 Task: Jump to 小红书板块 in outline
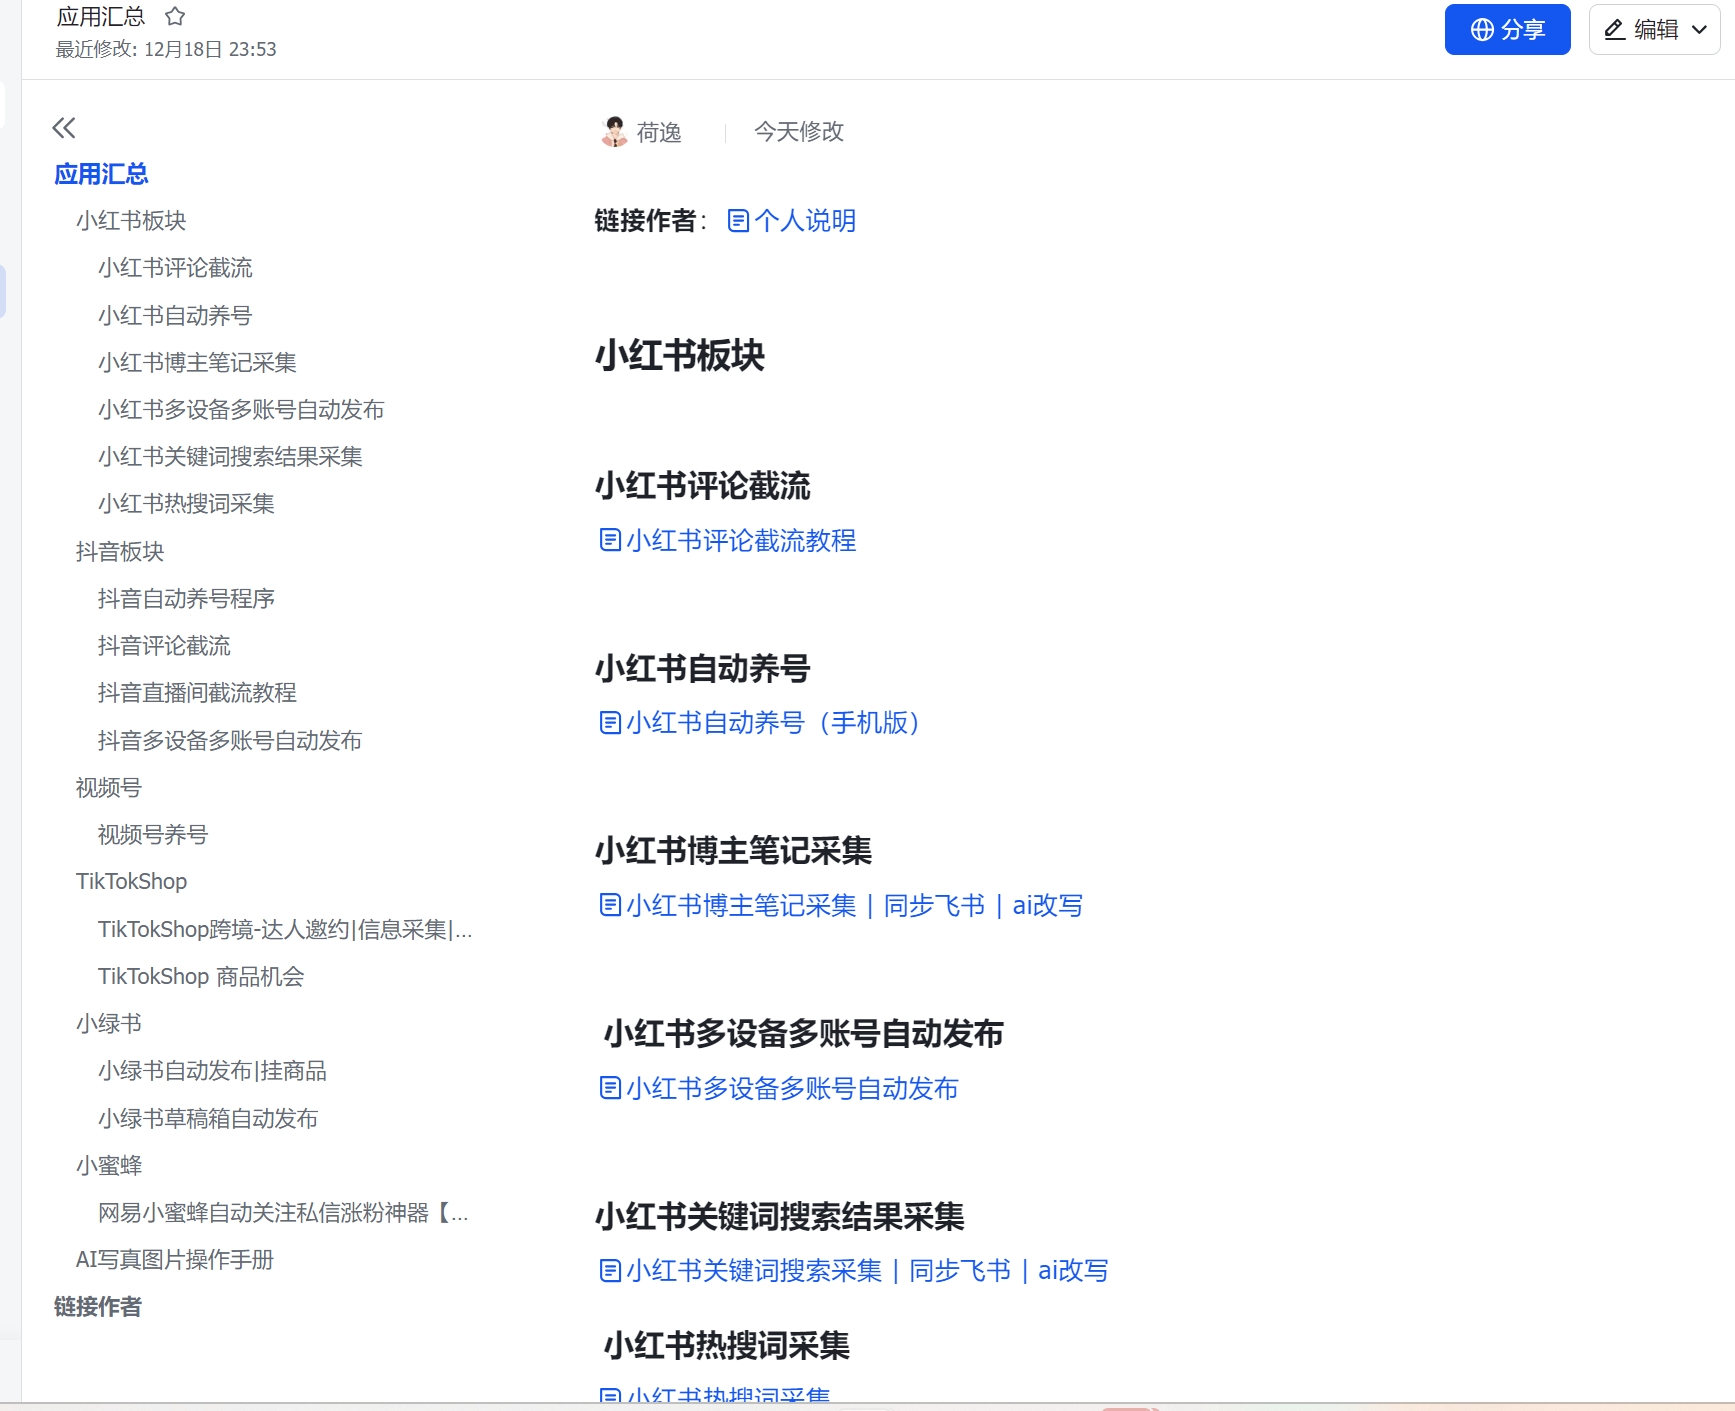[131, 220]
